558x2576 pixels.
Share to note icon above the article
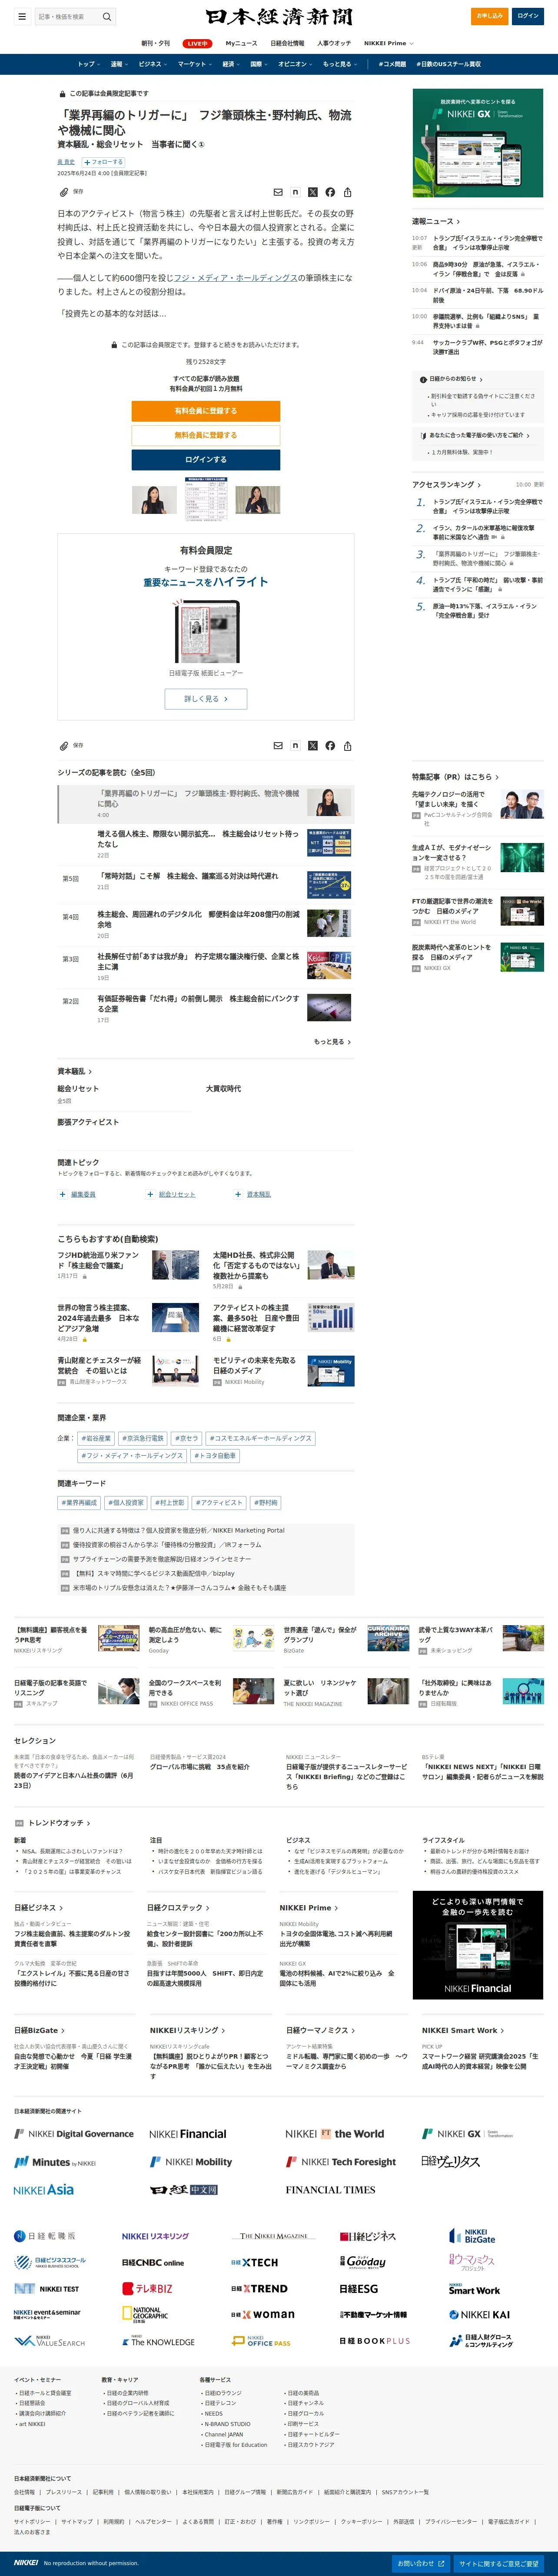(295, 192)
